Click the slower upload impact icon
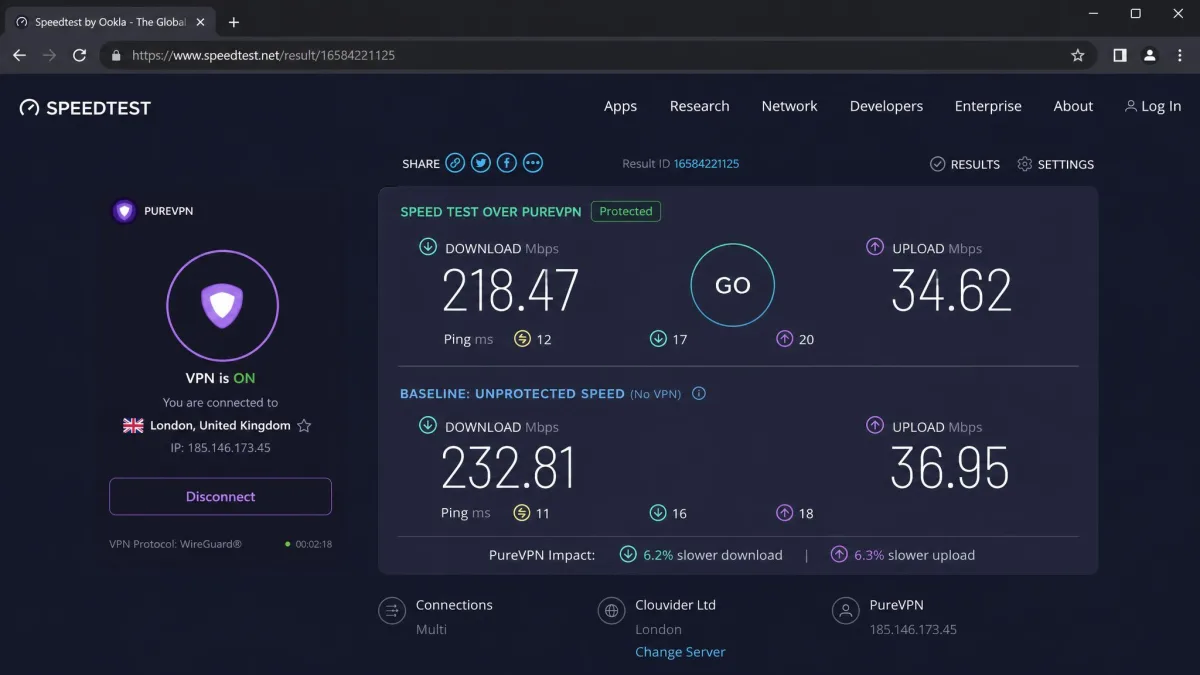The height and width of the screenshot is (675, 1200). pyautogui.click(x=839, y=554)
